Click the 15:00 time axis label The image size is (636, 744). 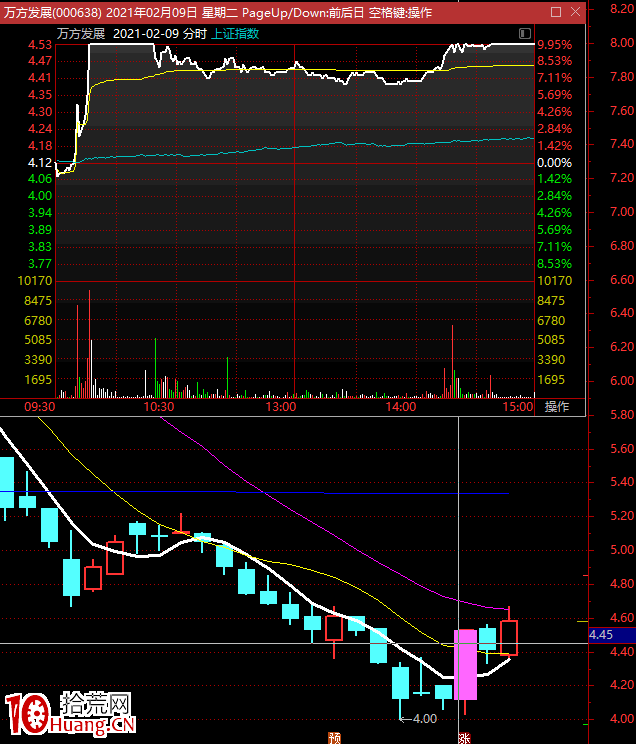518,407
